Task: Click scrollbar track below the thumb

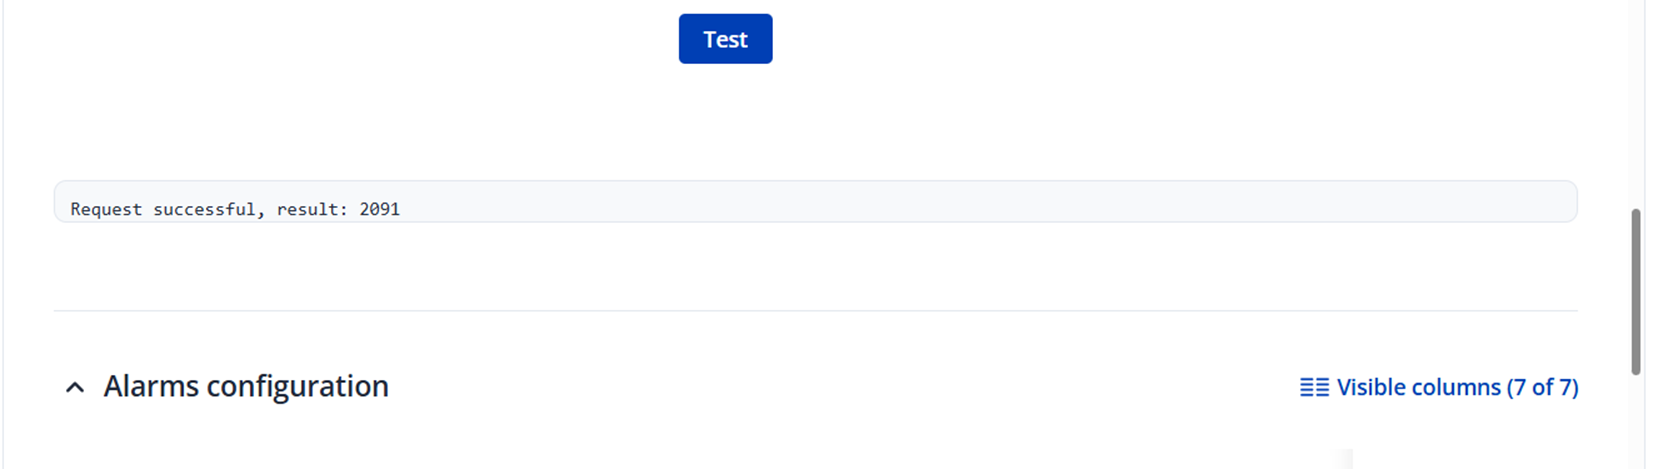Action: coord(1636,420)
